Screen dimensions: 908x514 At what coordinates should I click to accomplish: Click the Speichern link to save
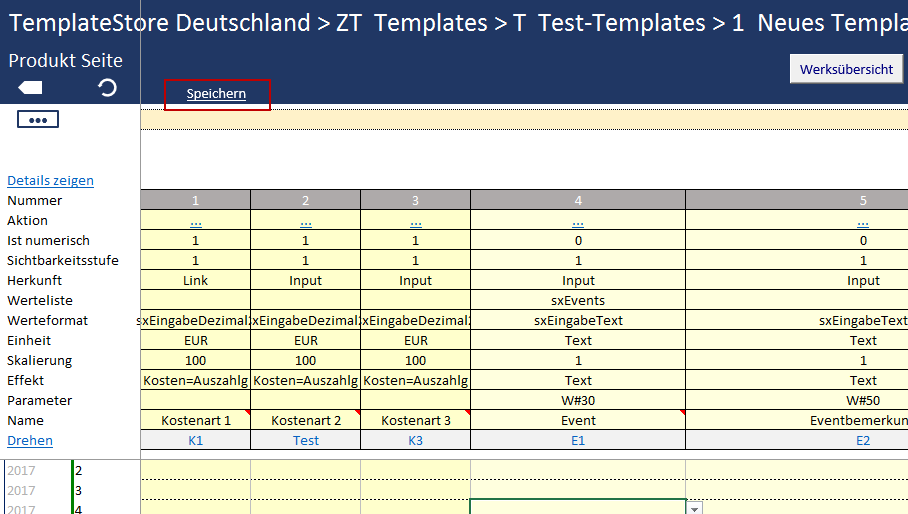(x=216, y=94)
